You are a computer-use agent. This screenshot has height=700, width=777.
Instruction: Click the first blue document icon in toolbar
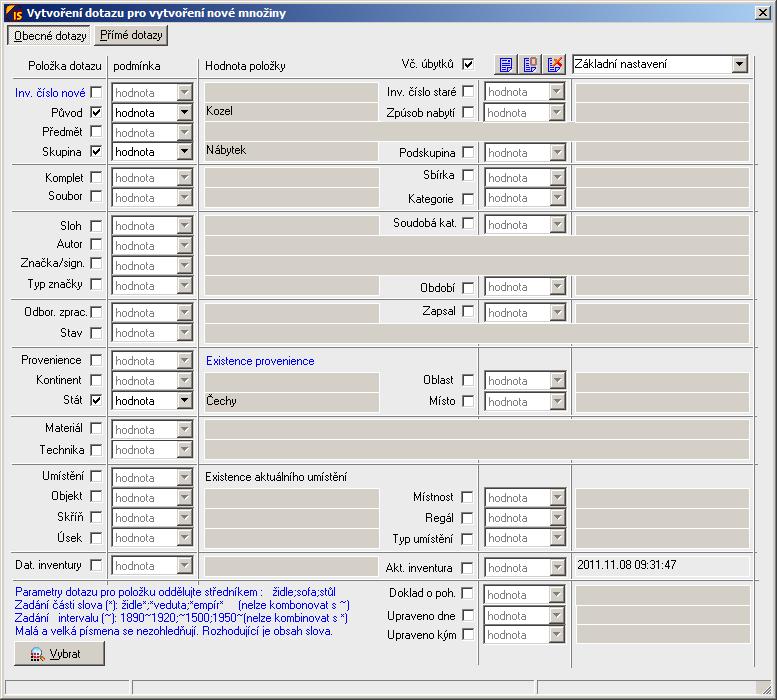pyautogui.click(x=506, y=64)
